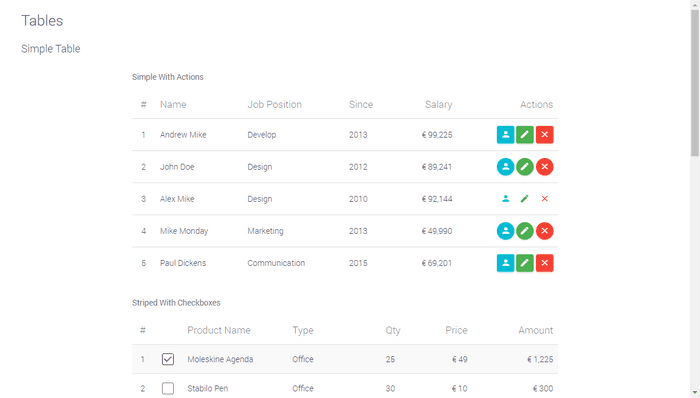Click the Job Position column header
The height and width of the screenshot is (398, 700).
tap(275, 104)
